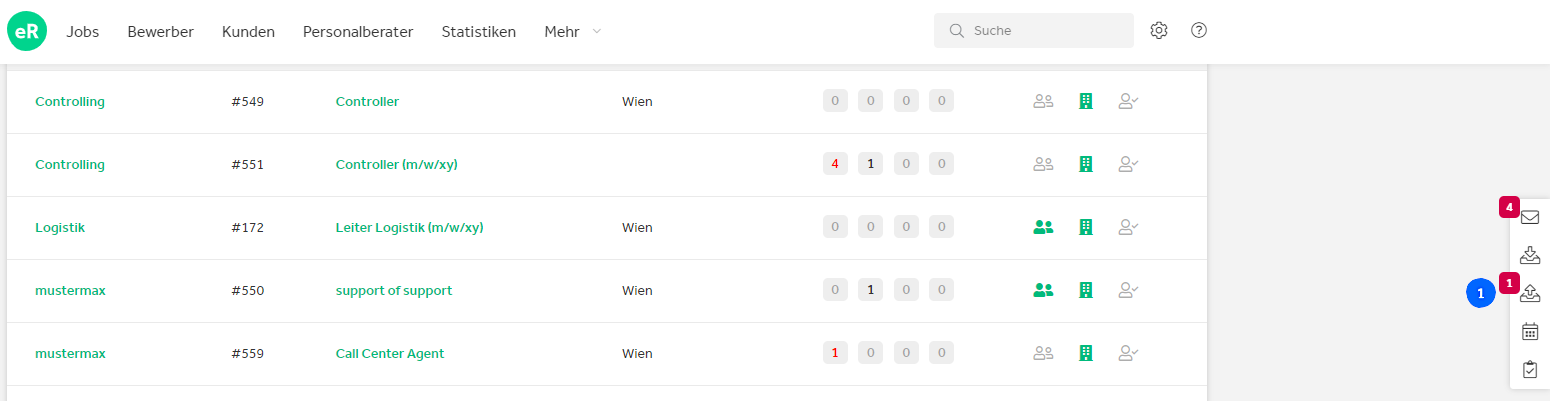
Task: Open the Statistiken menu item
Action: [x=479, y=31]
